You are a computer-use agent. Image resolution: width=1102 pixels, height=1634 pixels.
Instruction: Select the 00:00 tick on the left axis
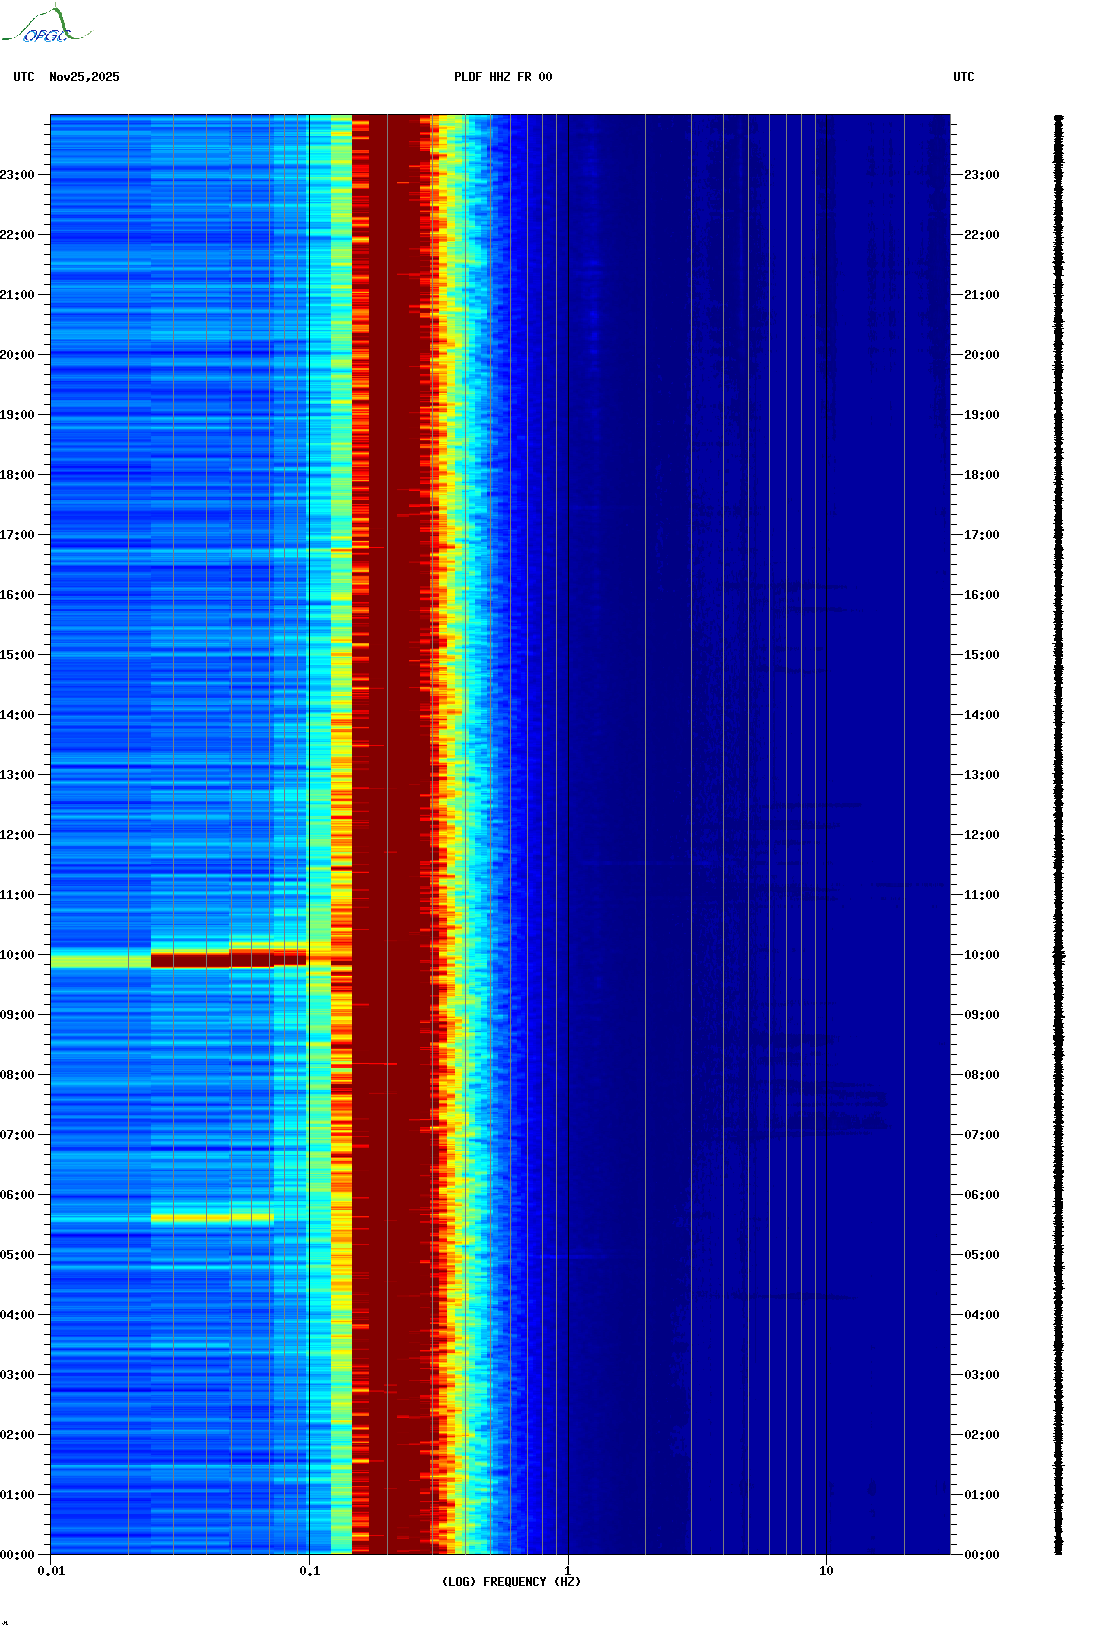click(17, 1555)
